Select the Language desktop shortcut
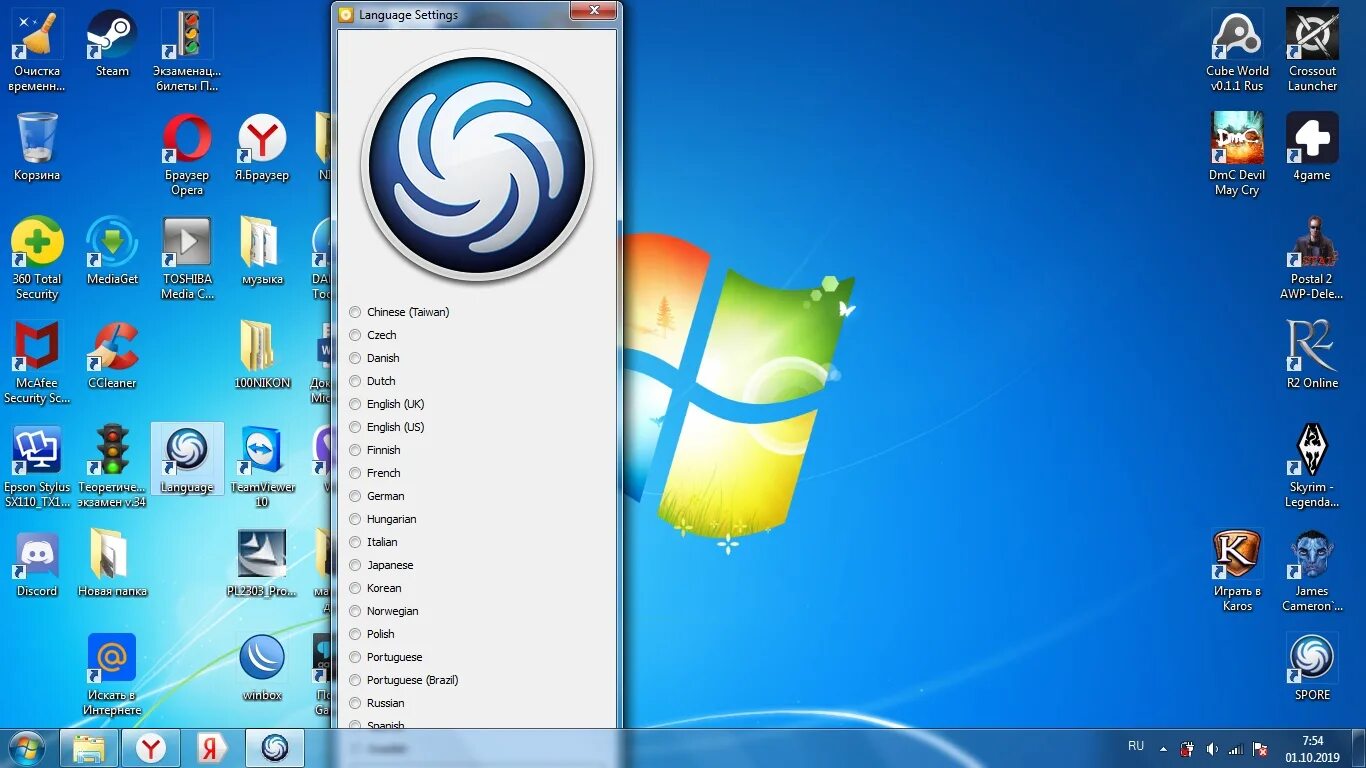Image resolution: width=1366 pixels, height=768 pixels. tap(187, 459)
